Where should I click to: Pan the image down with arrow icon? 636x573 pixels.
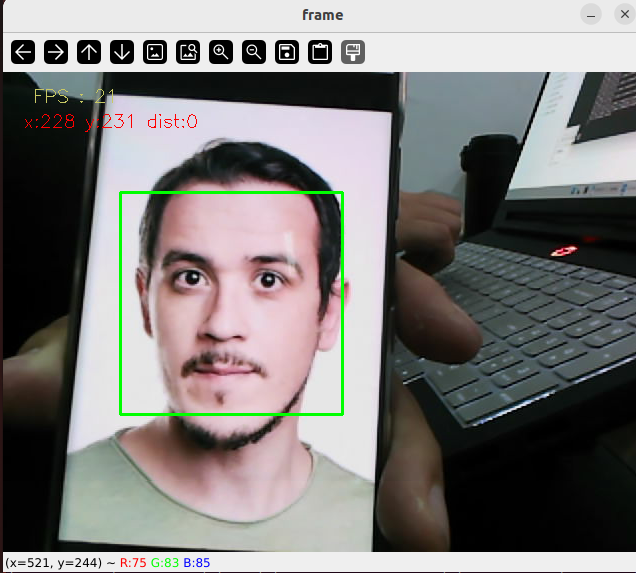pos(122,52)
